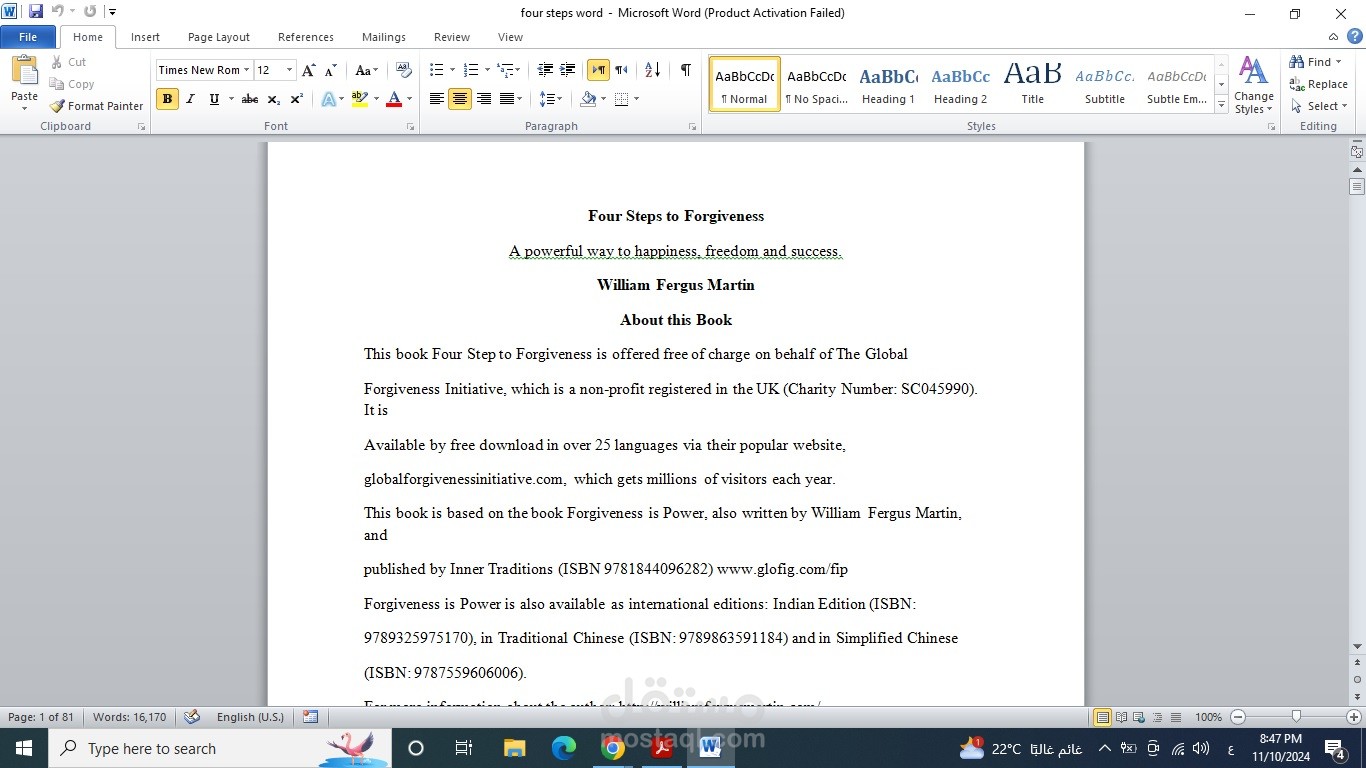Switch to the Insert tab

(x=145, y=37)
